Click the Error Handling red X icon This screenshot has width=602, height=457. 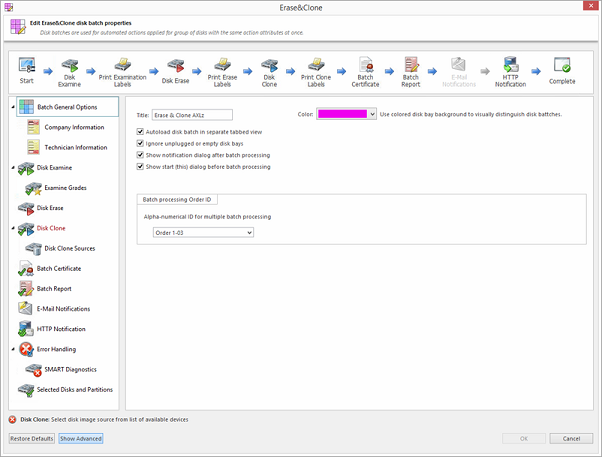pos(26,349)
